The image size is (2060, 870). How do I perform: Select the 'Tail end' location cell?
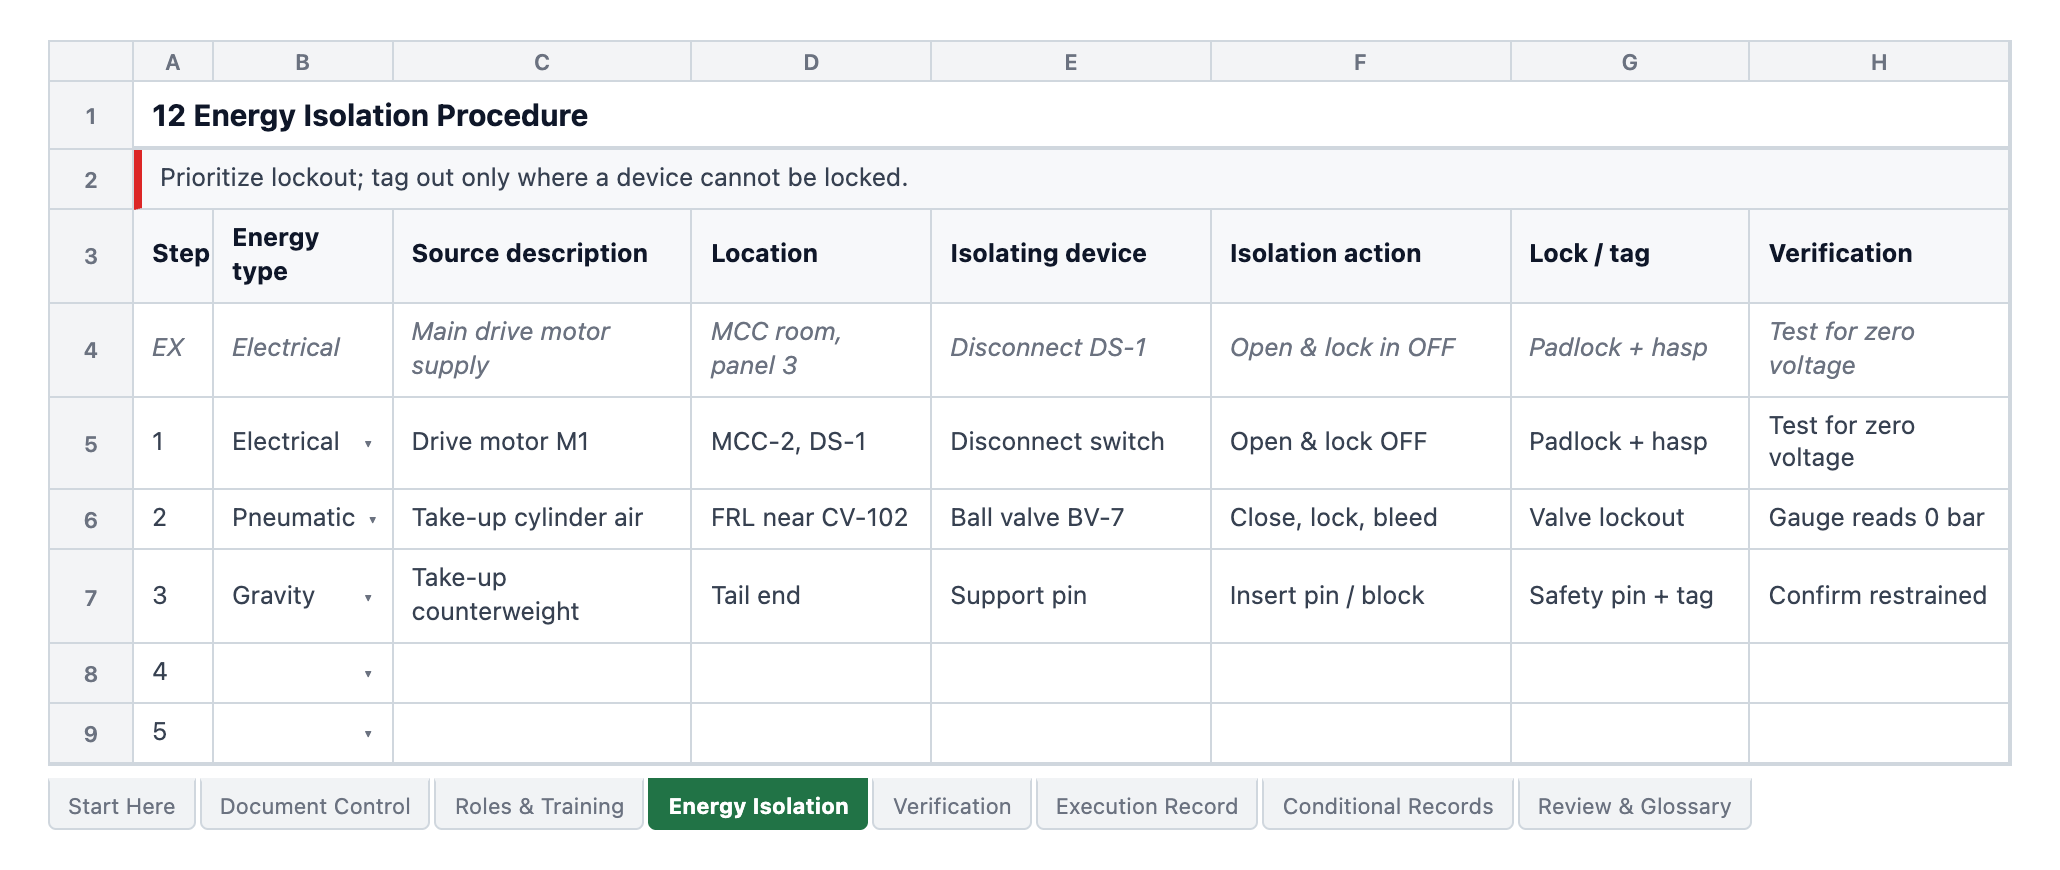811,596
